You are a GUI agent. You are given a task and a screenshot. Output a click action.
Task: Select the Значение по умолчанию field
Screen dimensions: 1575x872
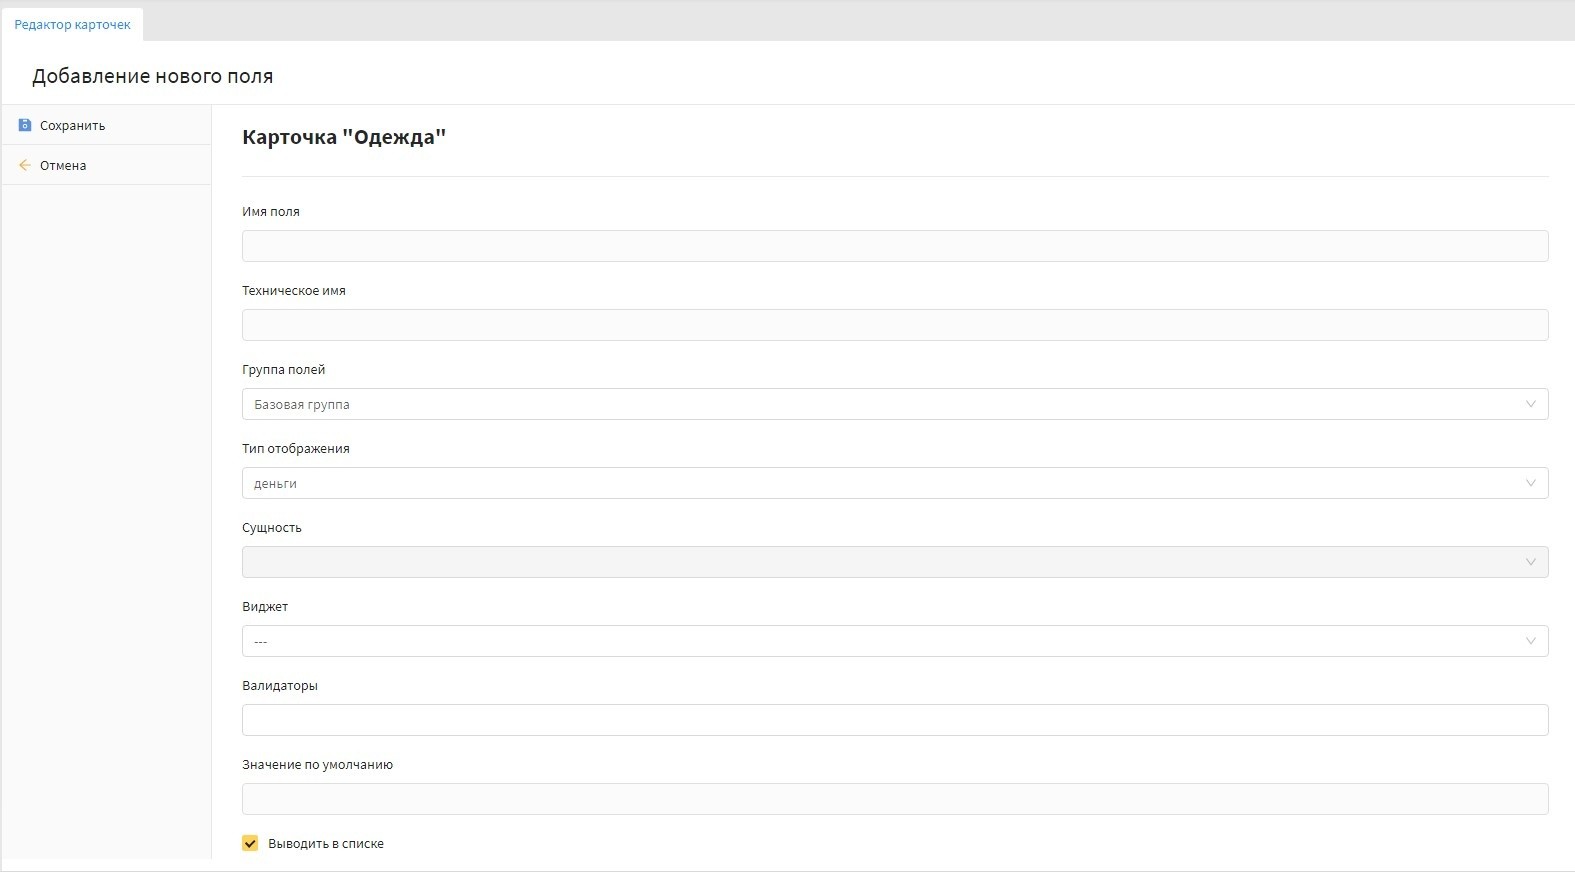894,799
